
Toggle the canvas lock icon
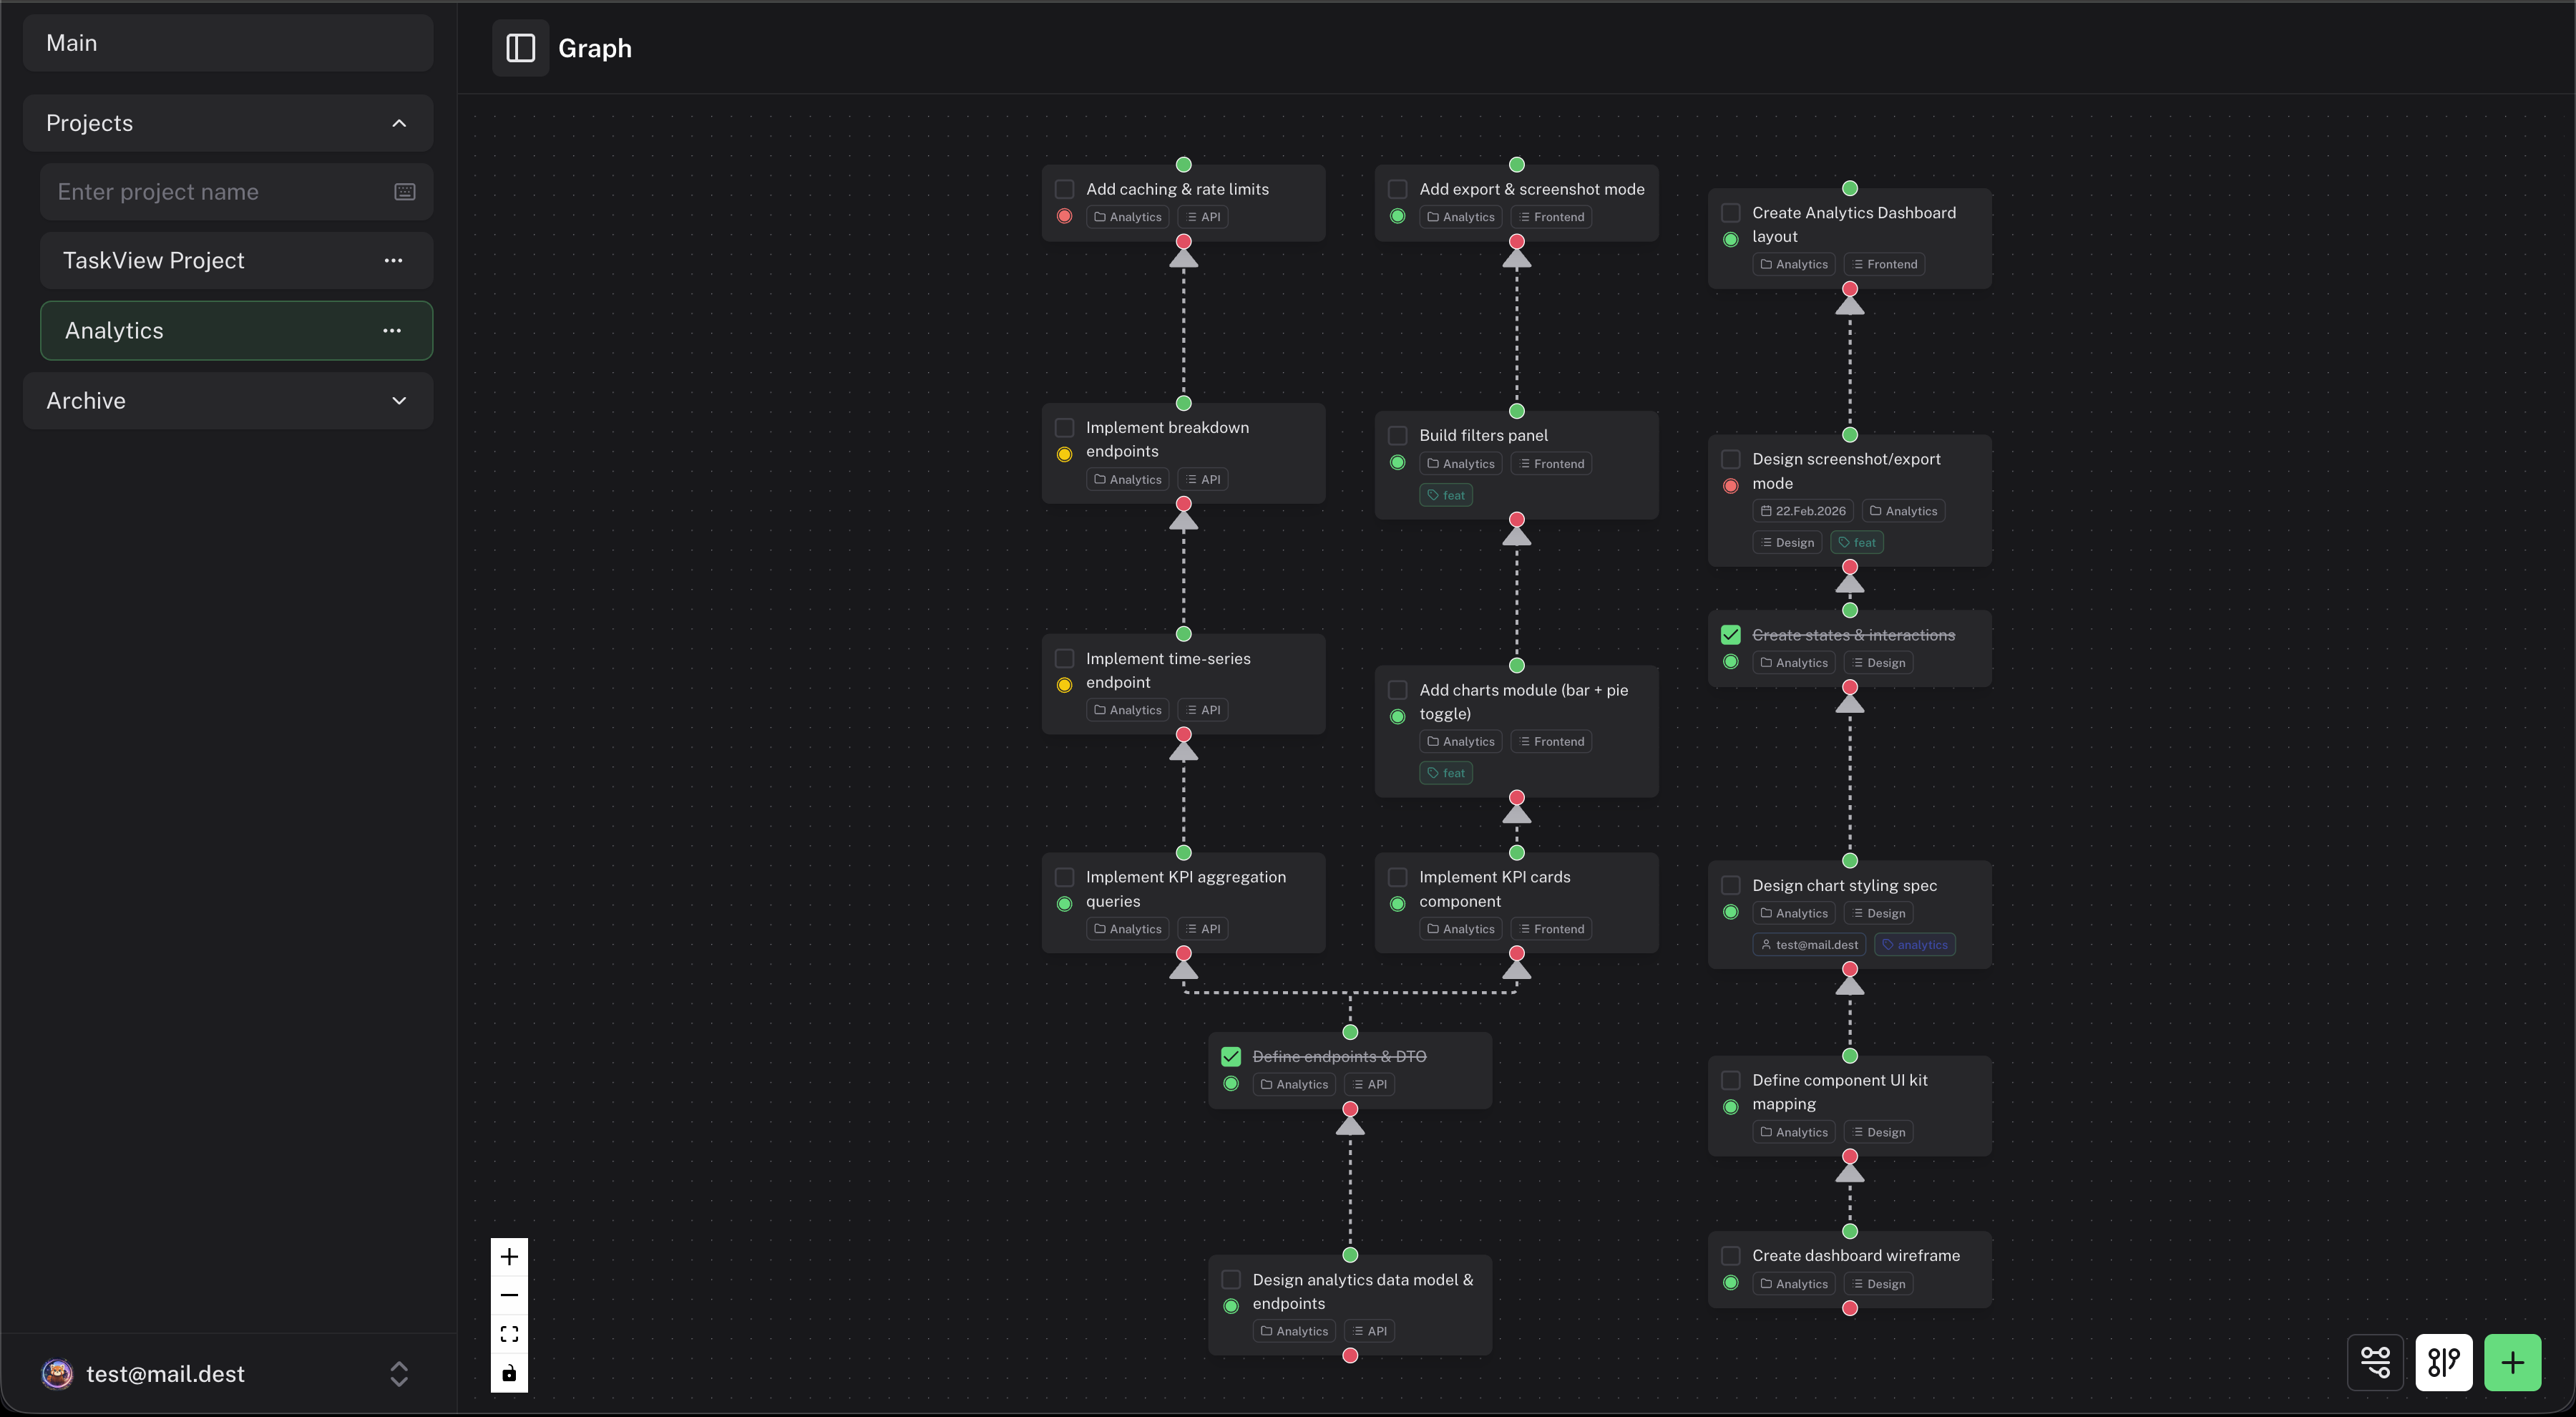[x=509, y=1373]
